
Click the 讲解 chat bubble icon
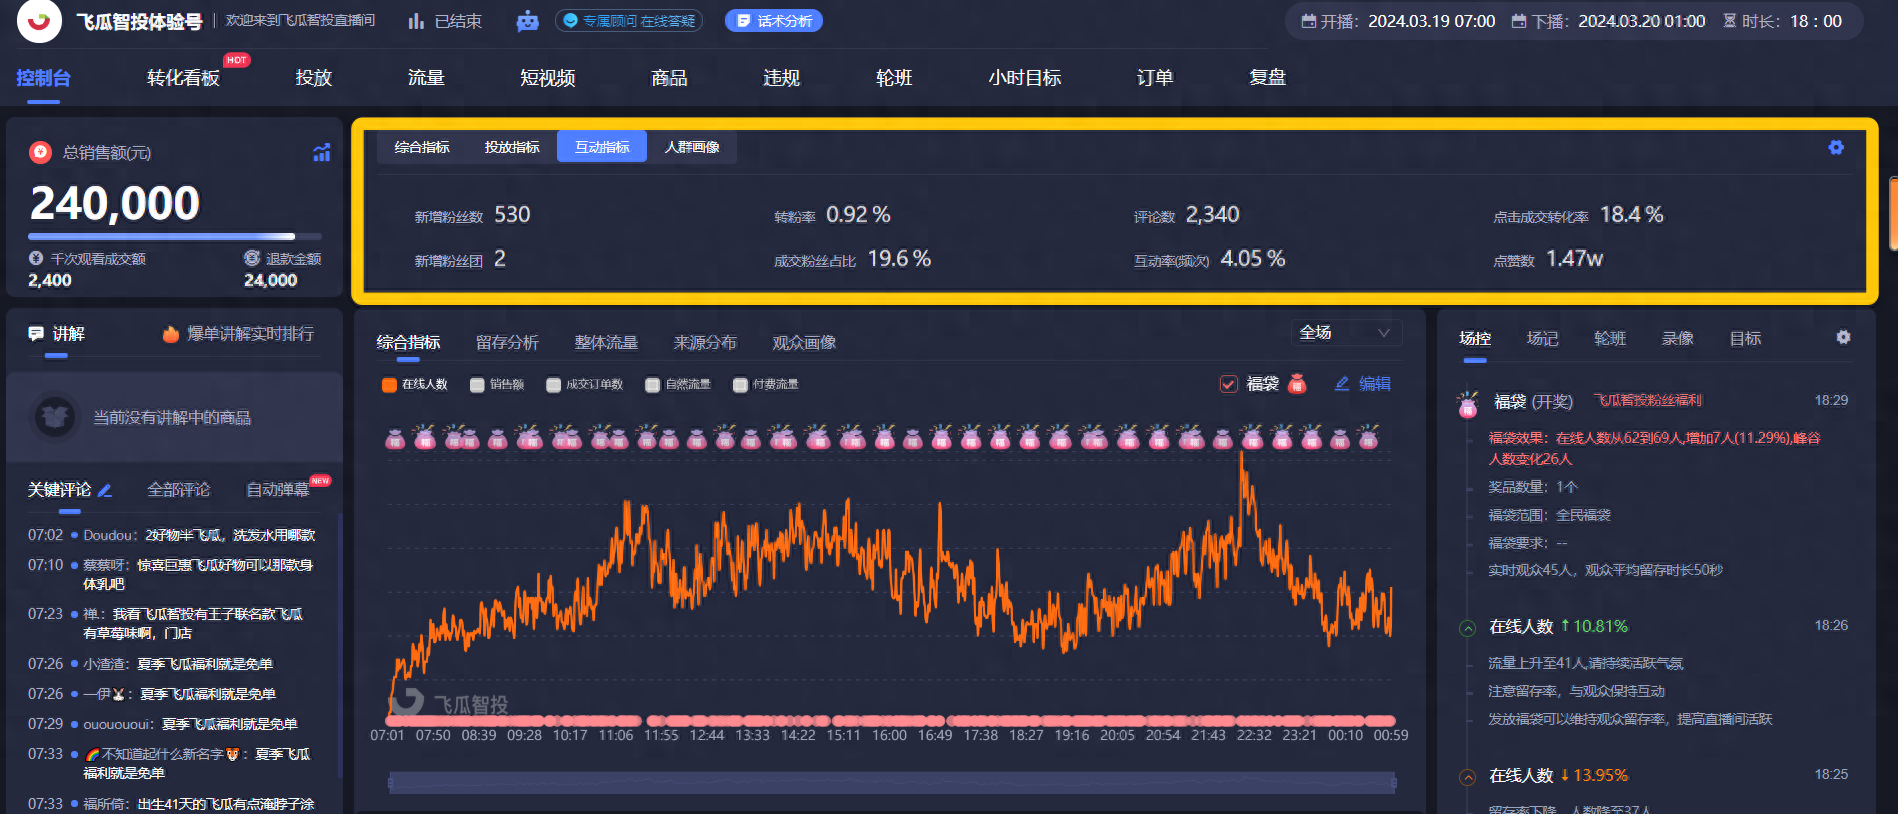point(36,333)
